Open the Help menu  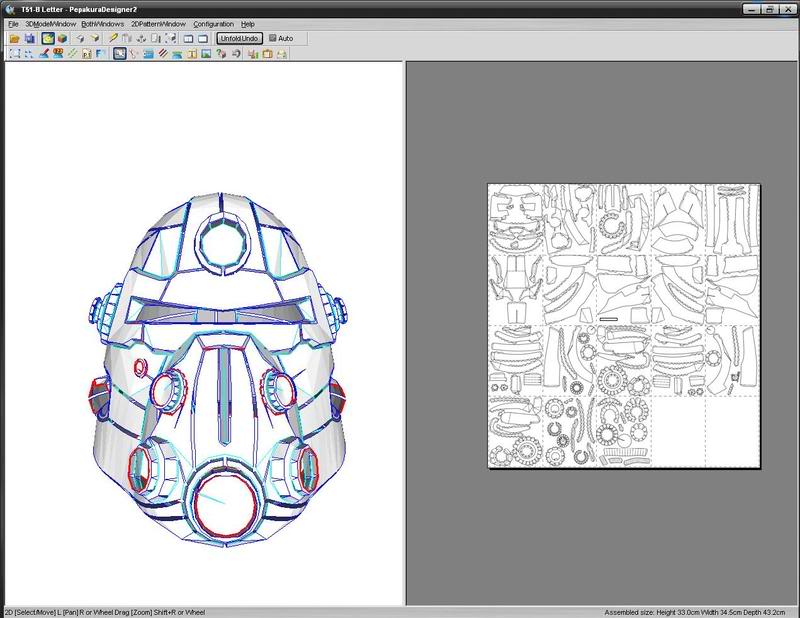(247, 24)
